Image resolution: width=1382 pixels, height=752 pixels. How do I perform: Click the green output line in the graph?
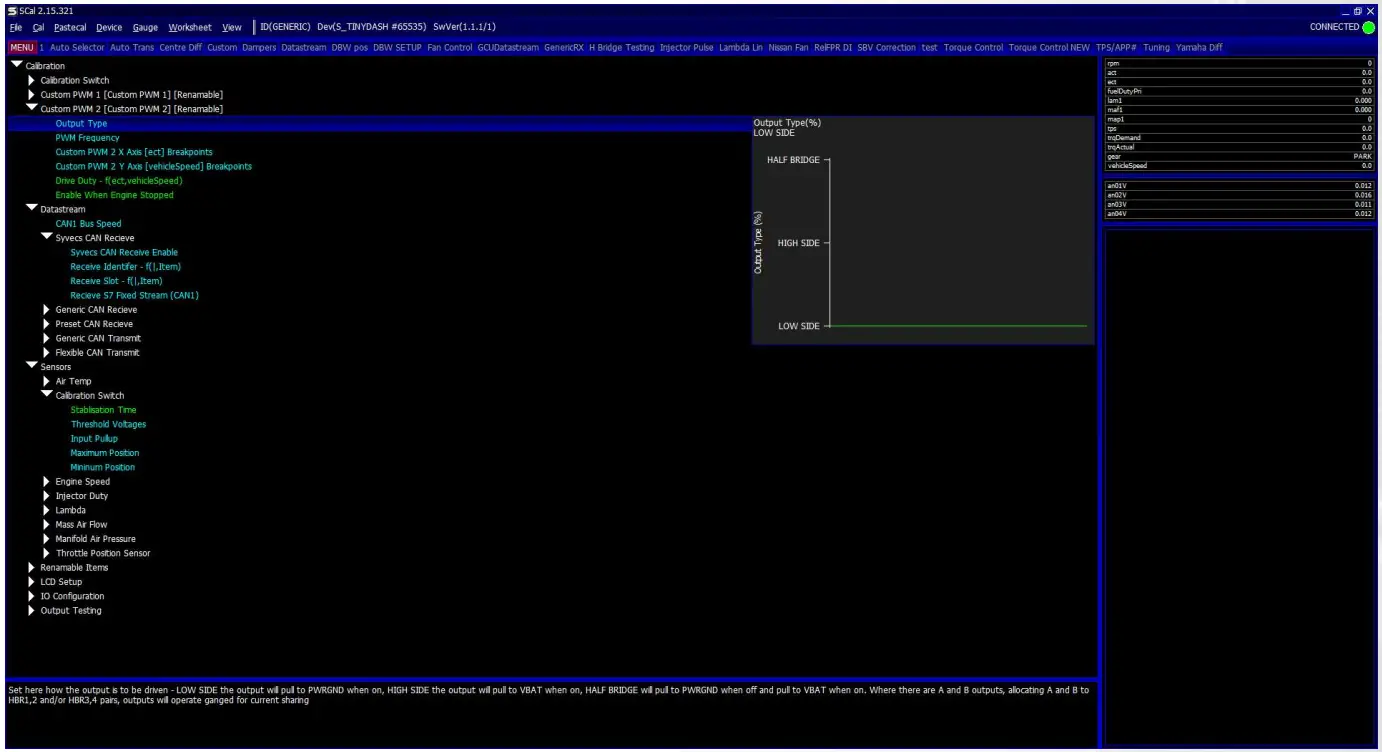point(958,326)
